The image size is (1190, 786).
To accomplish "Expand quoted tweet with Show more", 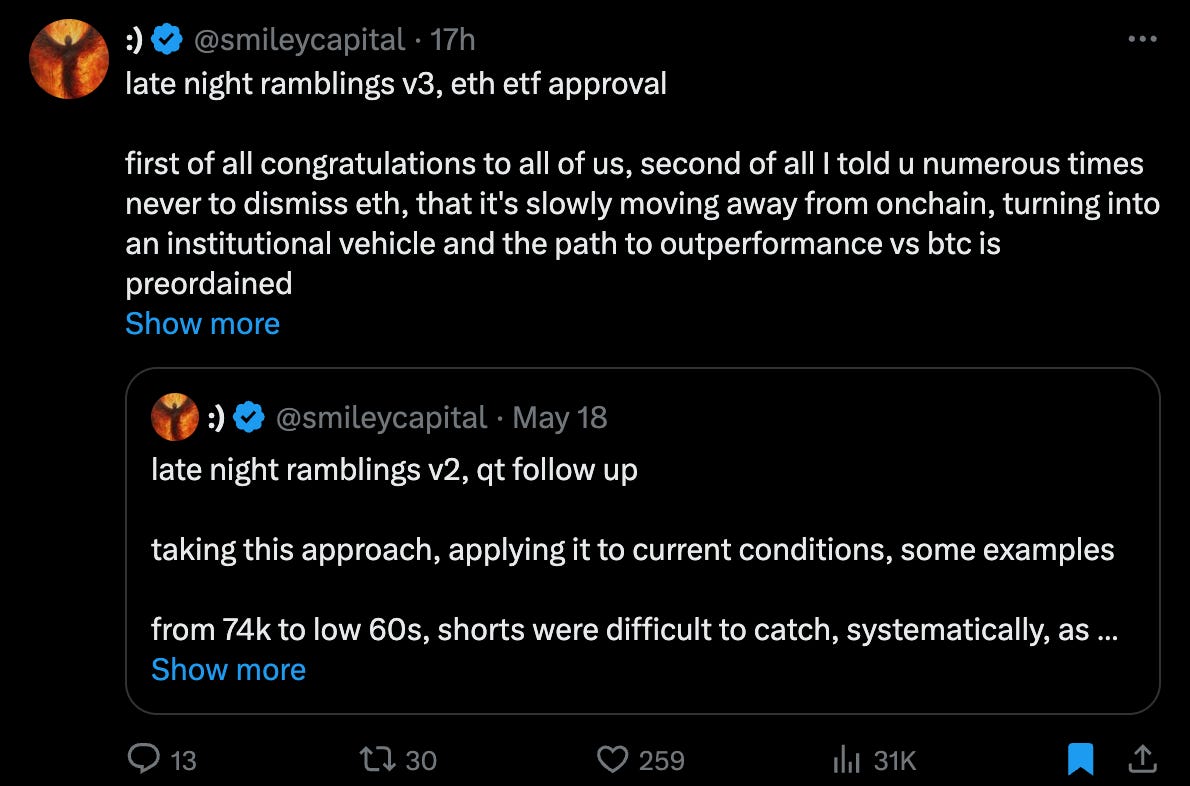I will [228, 670].
